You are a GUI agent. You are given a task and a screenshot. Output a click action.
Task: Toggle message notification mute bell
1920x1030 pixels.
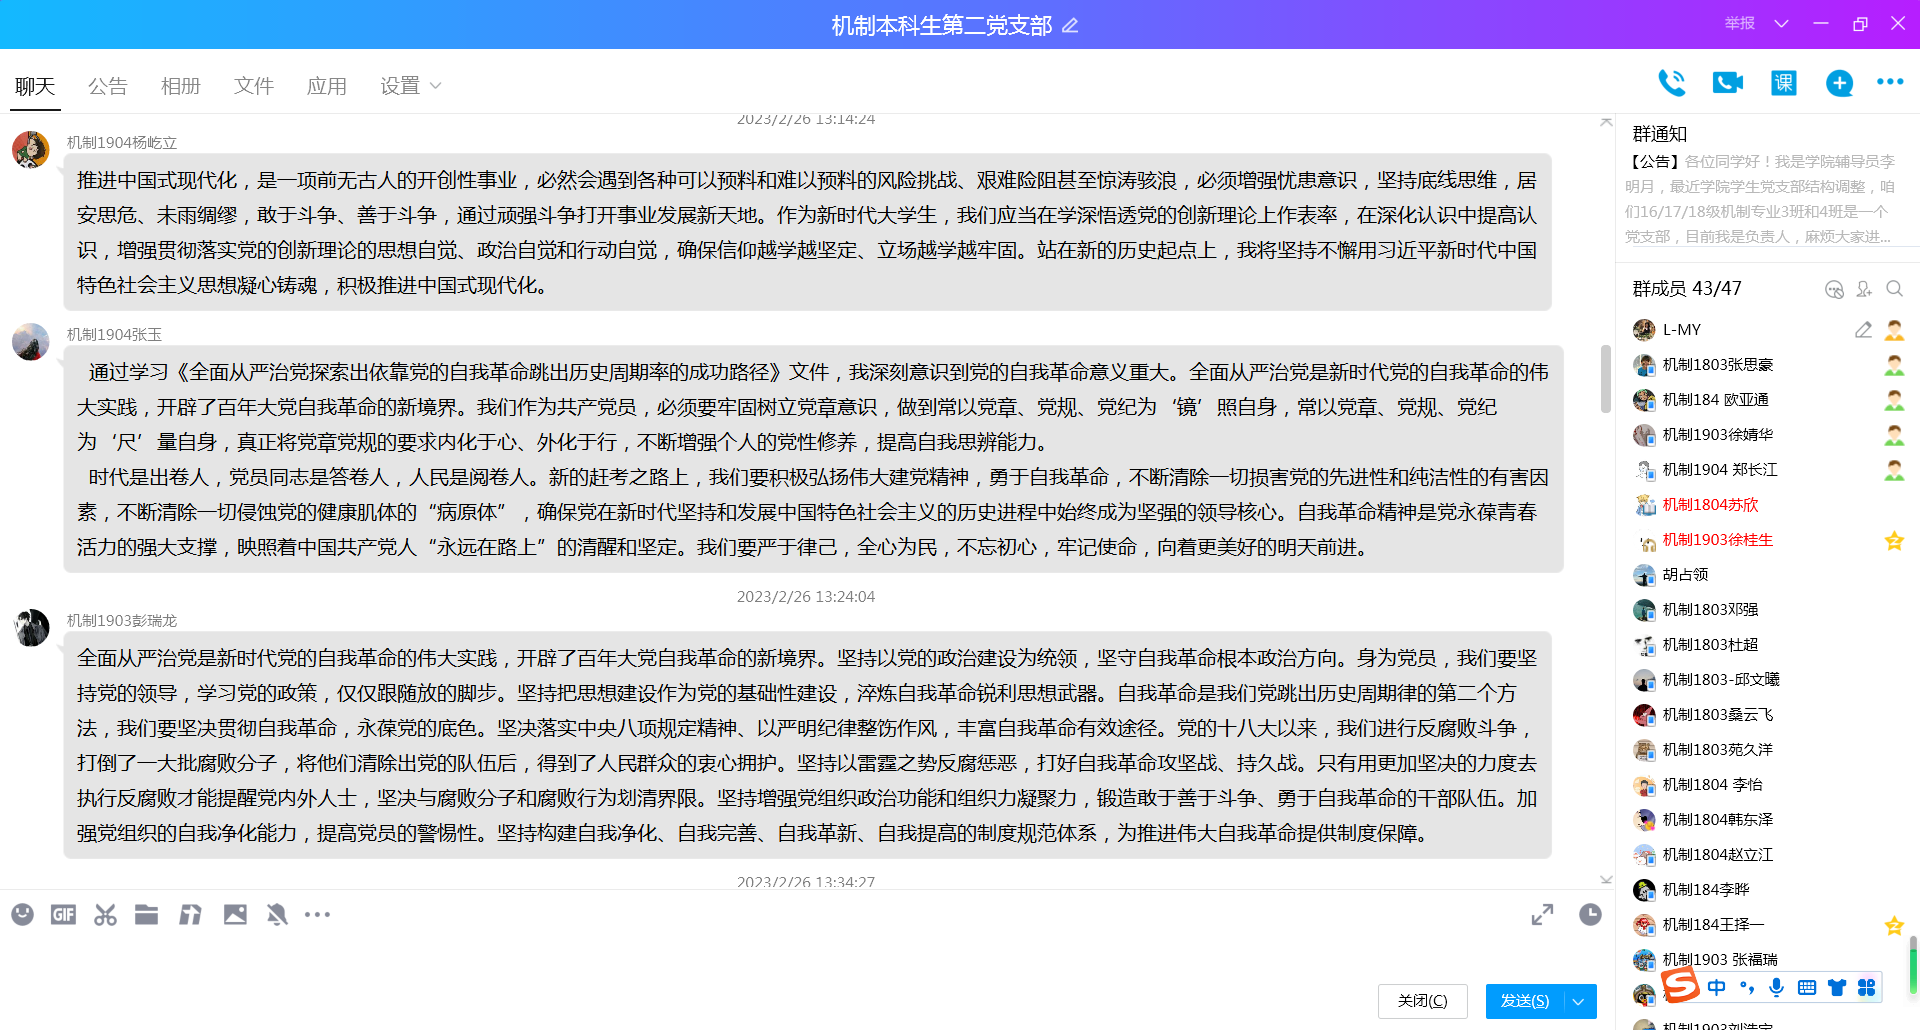point(276,914)
